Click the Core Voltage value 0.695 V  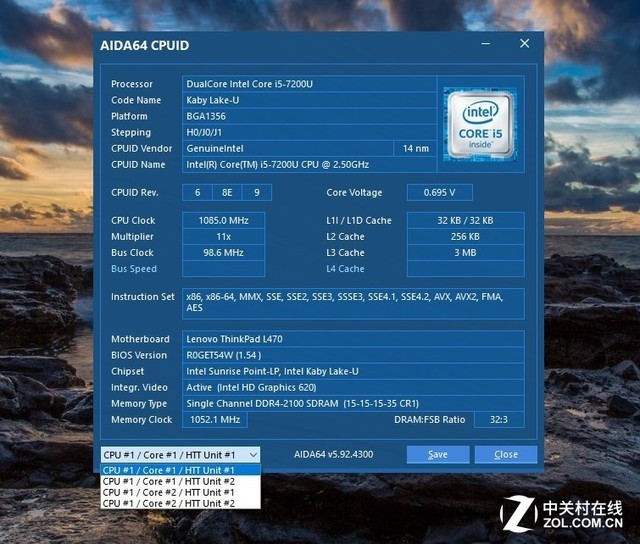tap(440, 193)
